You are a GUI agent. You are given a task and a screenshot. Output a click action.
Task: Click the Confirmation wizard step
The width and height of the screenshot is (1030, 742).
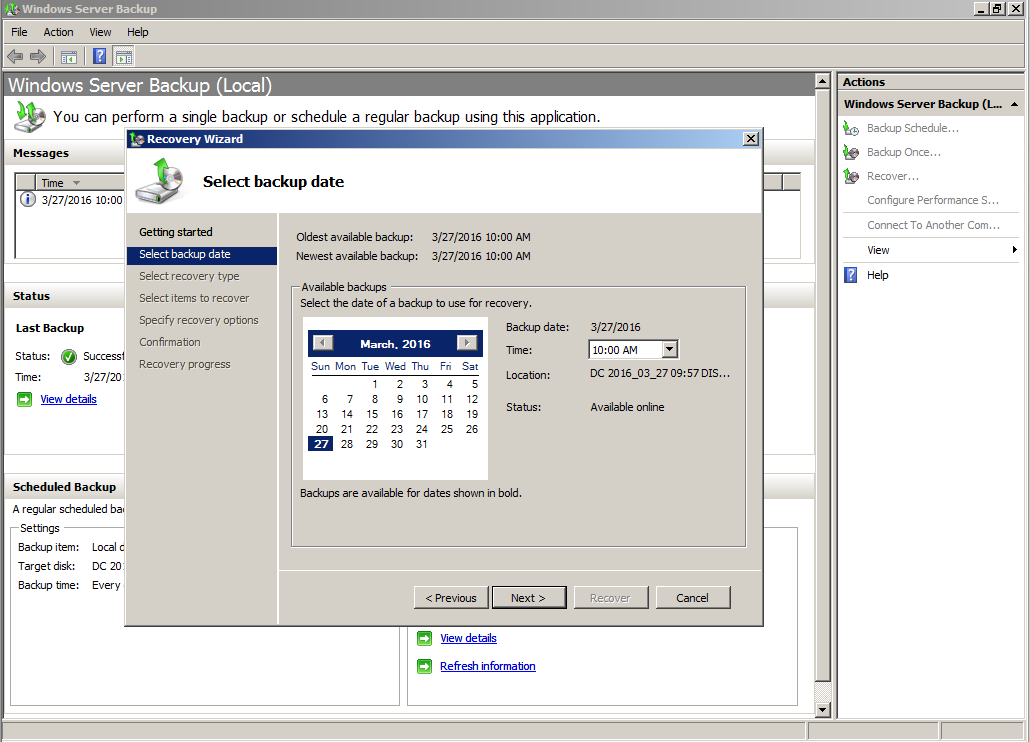[x=169, y=342]
